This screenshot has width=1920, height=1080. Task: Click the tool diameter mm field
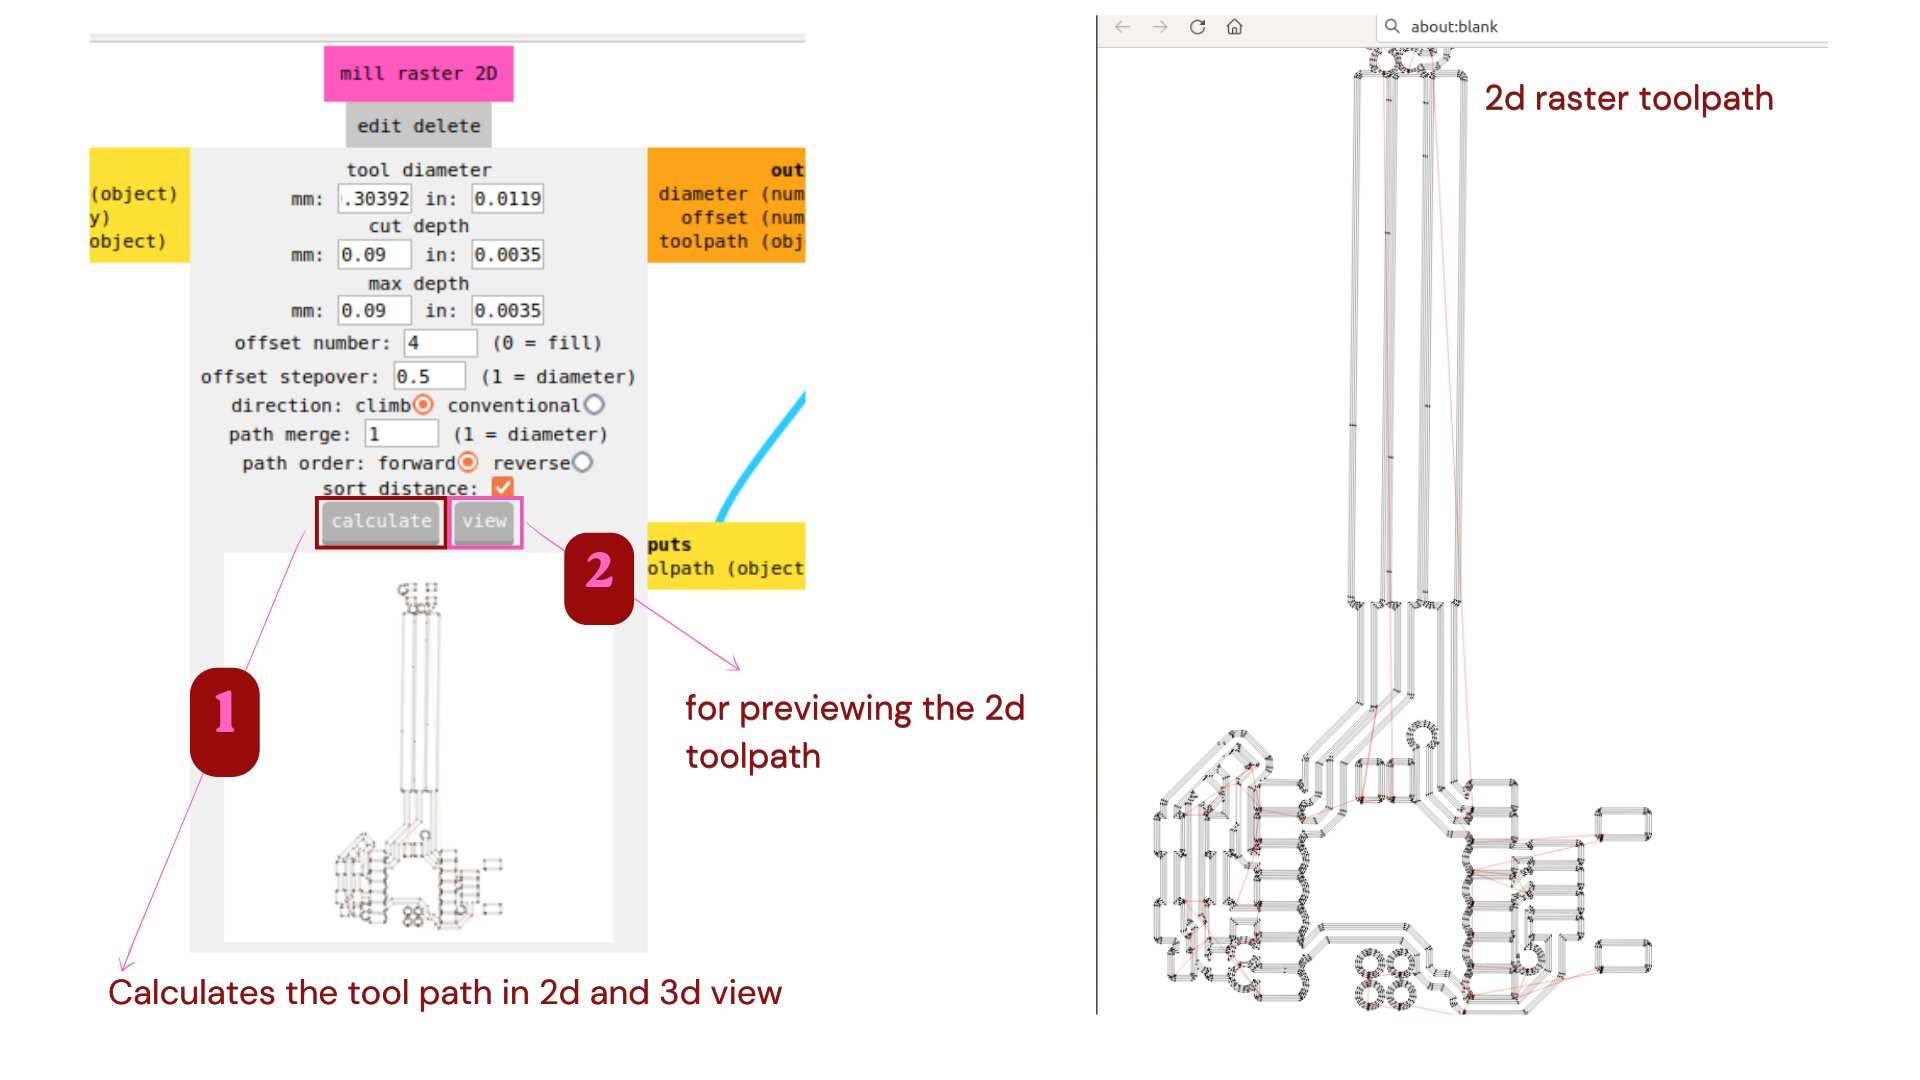click(375, 199)
